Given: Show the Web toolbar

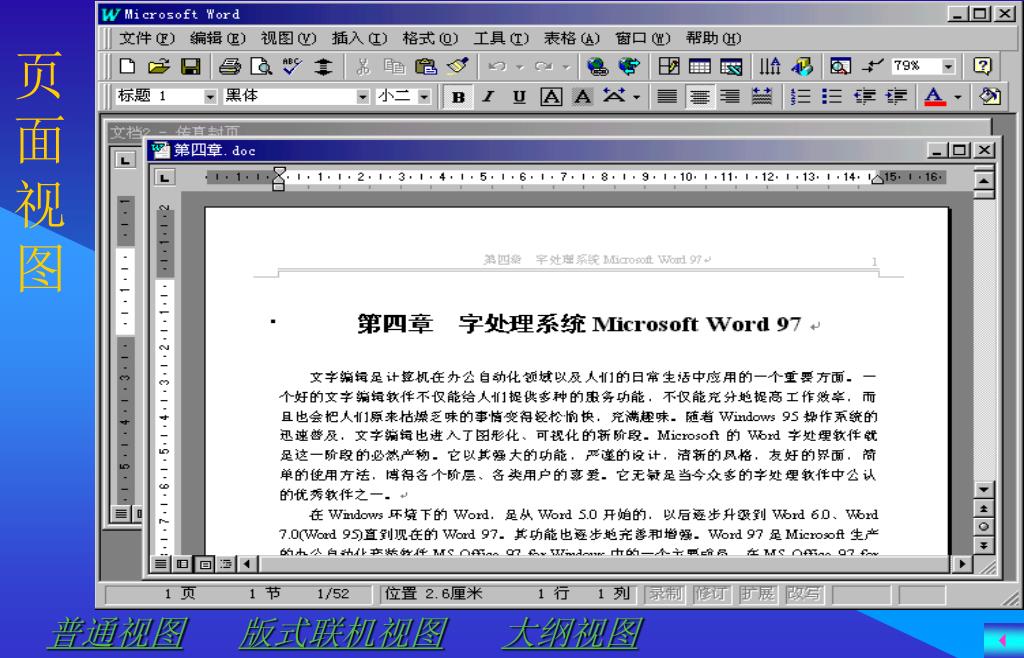Looking at the screenshot, I should pos(630,66).
